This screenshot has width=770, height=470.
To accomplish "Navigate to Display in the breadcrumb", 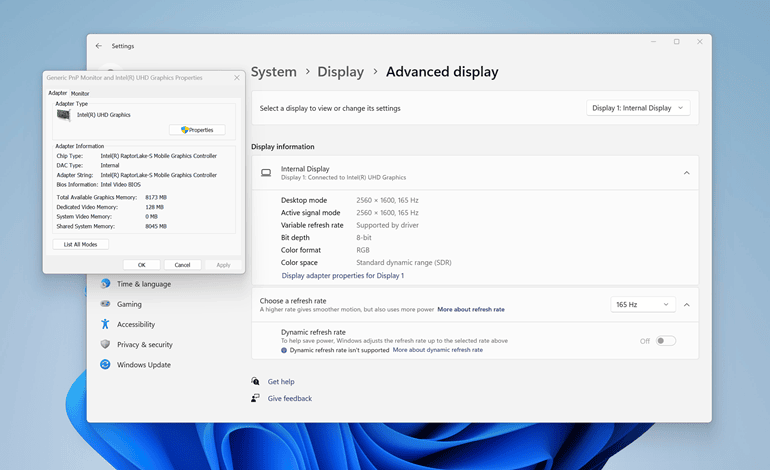I will tap(340, 72).
